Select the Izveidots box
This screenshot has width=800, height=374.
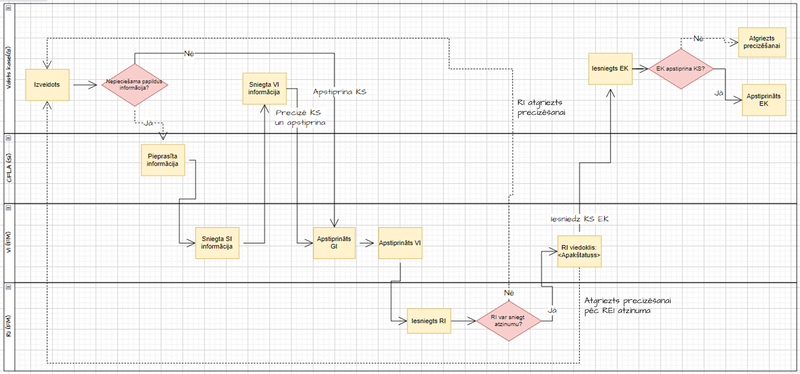[47, 85]
